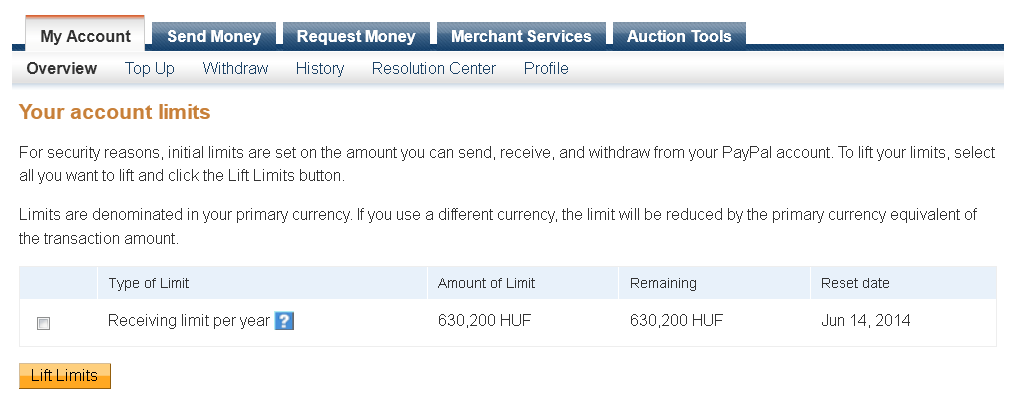The height and width of the screenshot is (399, 1010).
Task: Click the Type of Limit column header
Action: coord(149,283)
